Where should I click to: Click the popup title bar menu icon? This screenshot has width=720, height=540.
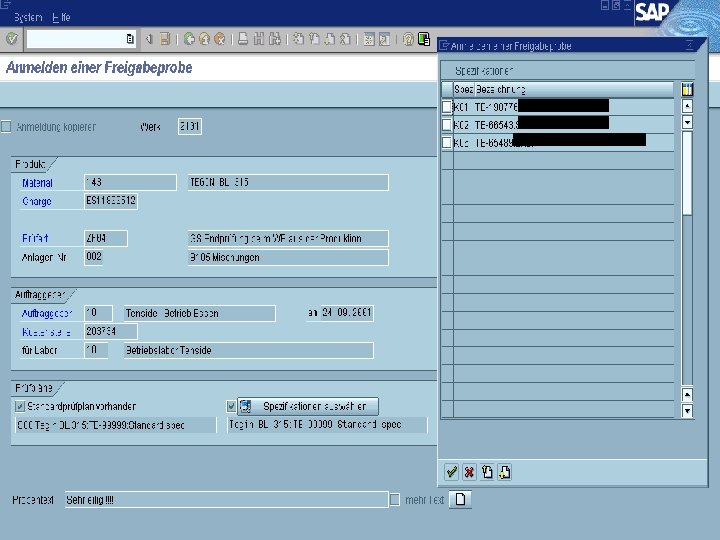tap(444, 45)
